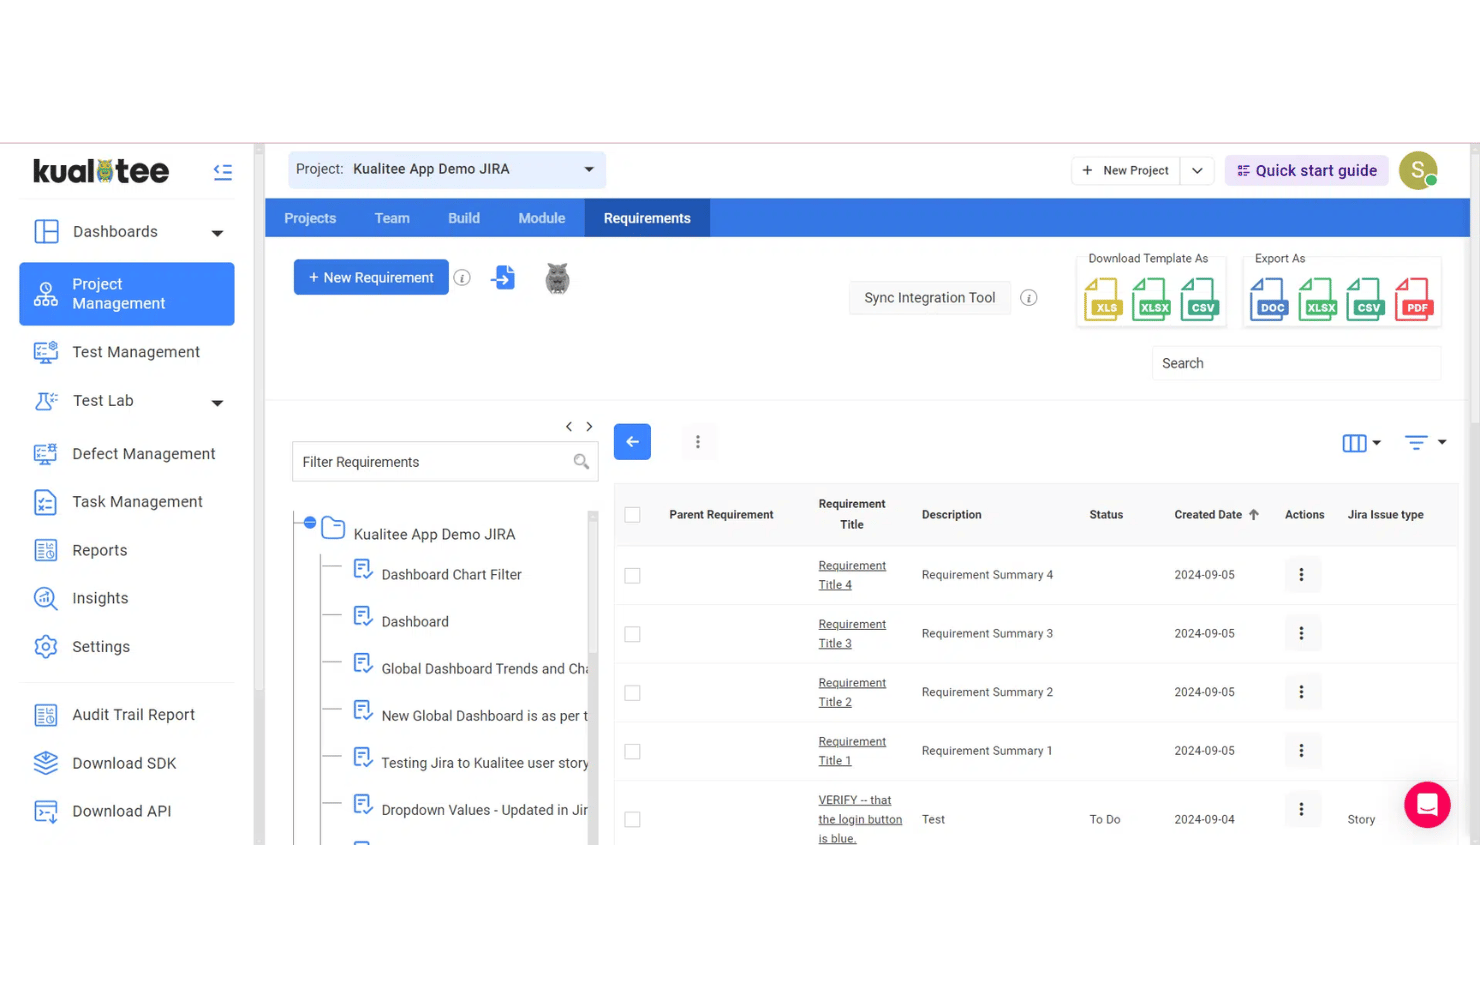Switch to the Module tab
Image resolution: width=1480 pixels, height=987 pixels.
click(542, 218)
